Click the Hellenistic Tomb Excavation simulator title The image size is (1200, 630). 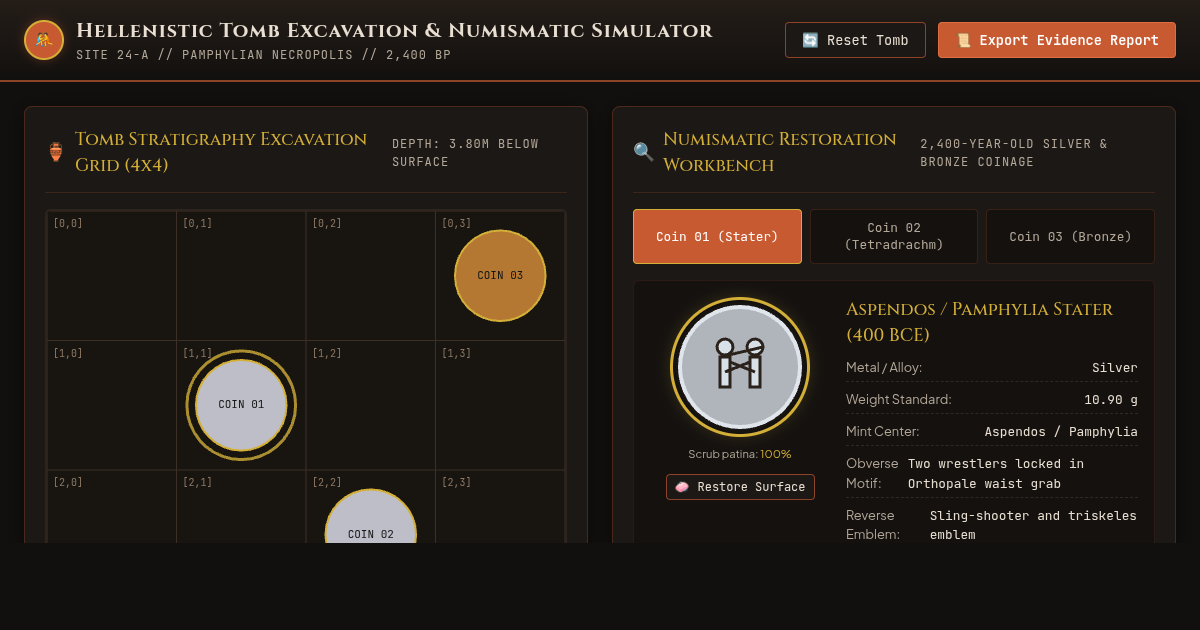coord(394,31)
